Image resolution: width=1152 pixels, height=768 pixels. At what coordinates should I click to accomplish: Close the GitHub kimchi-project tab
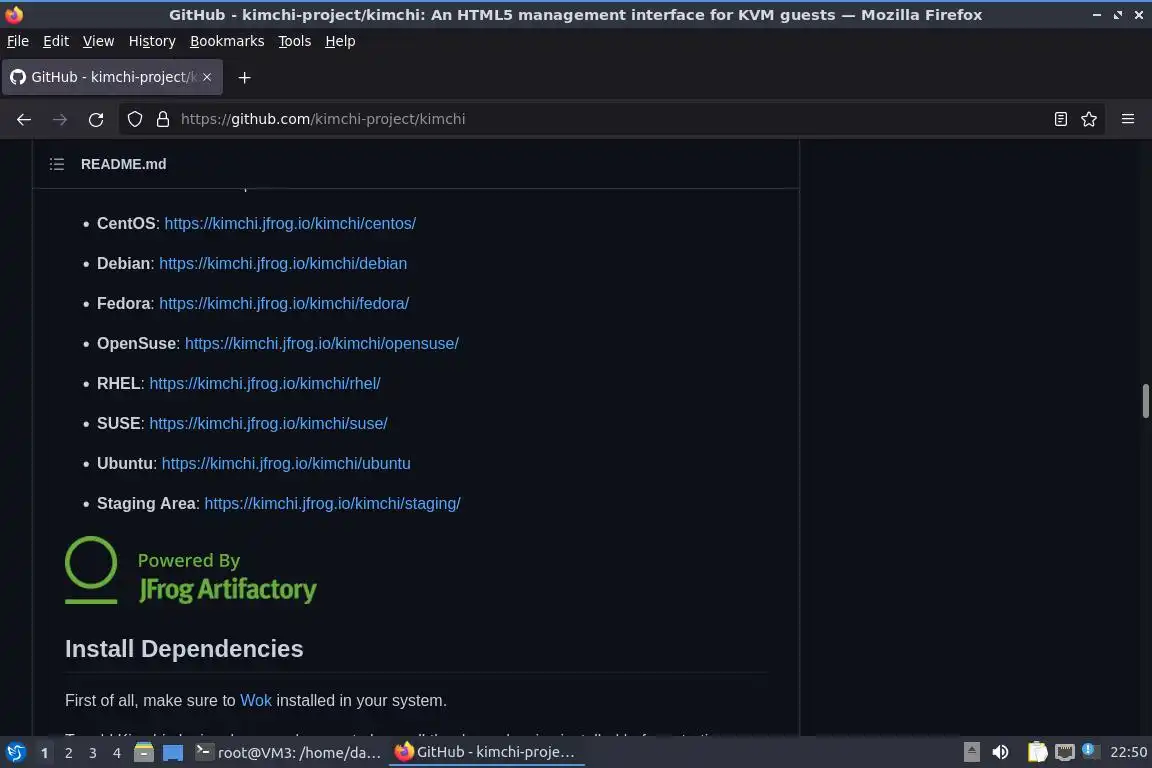click(x=207, y=77)
